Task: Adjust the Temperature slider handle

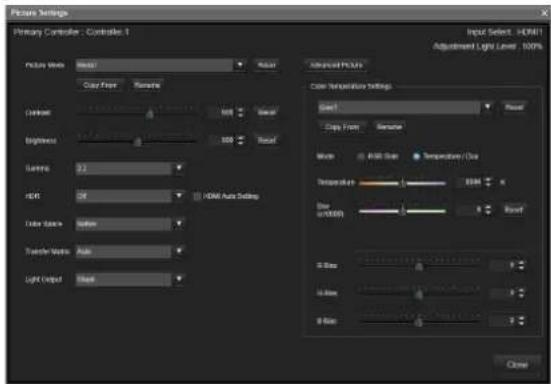Action: coord(403,183)
